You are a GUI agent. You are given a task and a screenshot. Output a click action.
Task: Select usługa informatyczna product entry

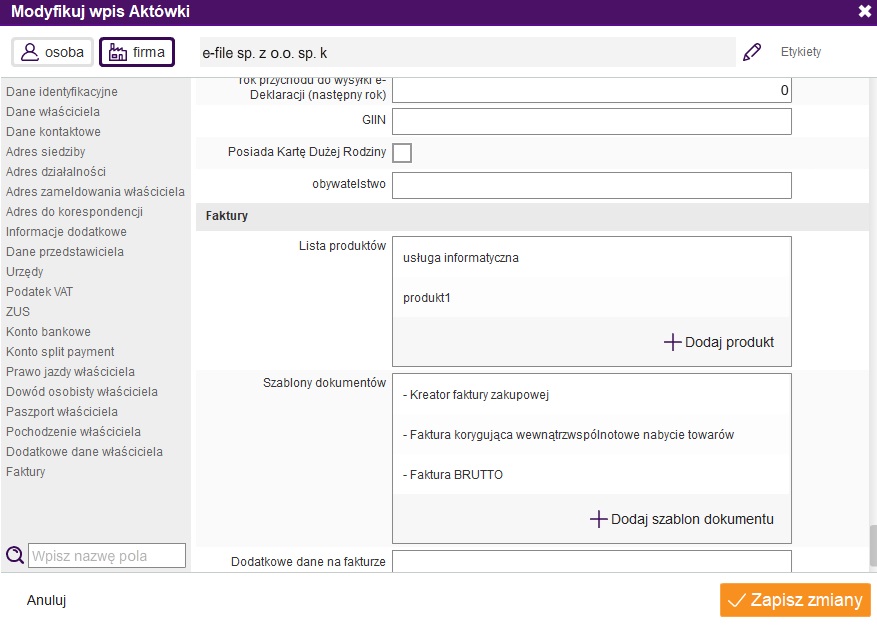point(461,258)
